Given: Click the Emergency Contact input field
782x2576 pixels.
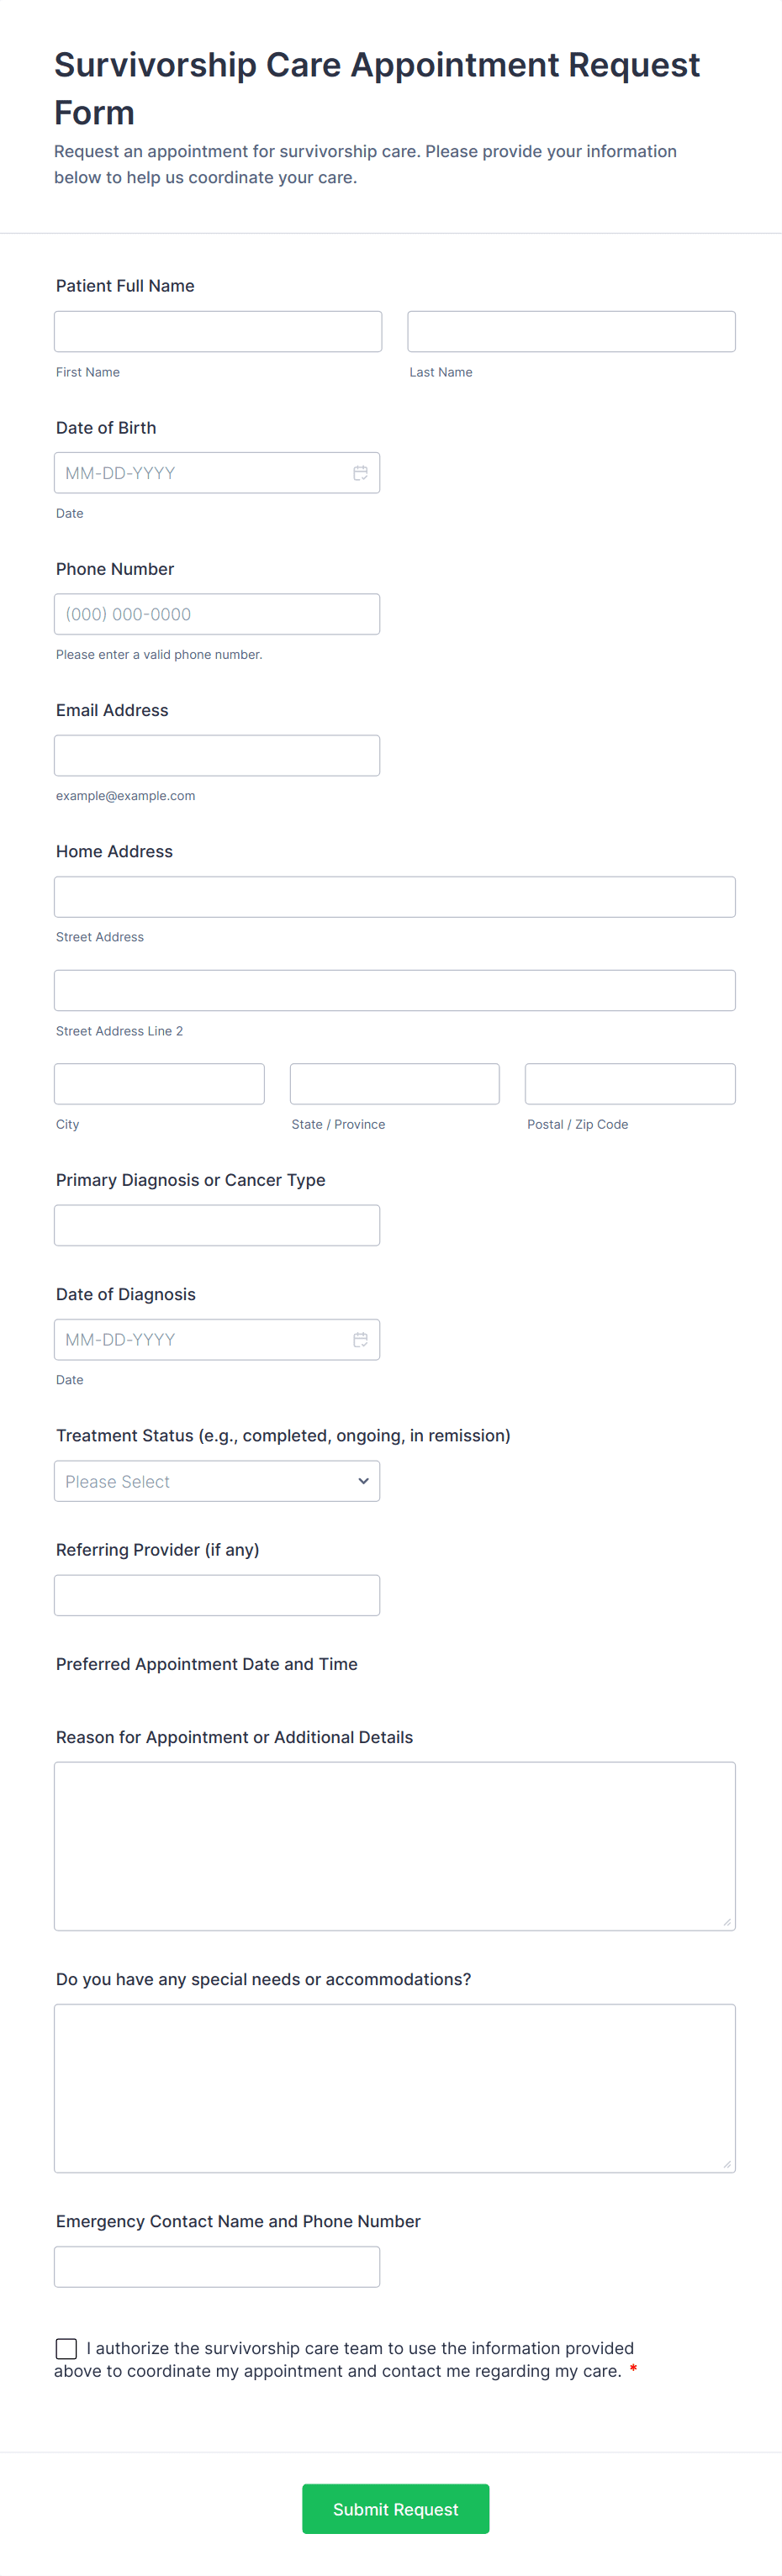Looking at the screenshot, I should [217, 2266].
